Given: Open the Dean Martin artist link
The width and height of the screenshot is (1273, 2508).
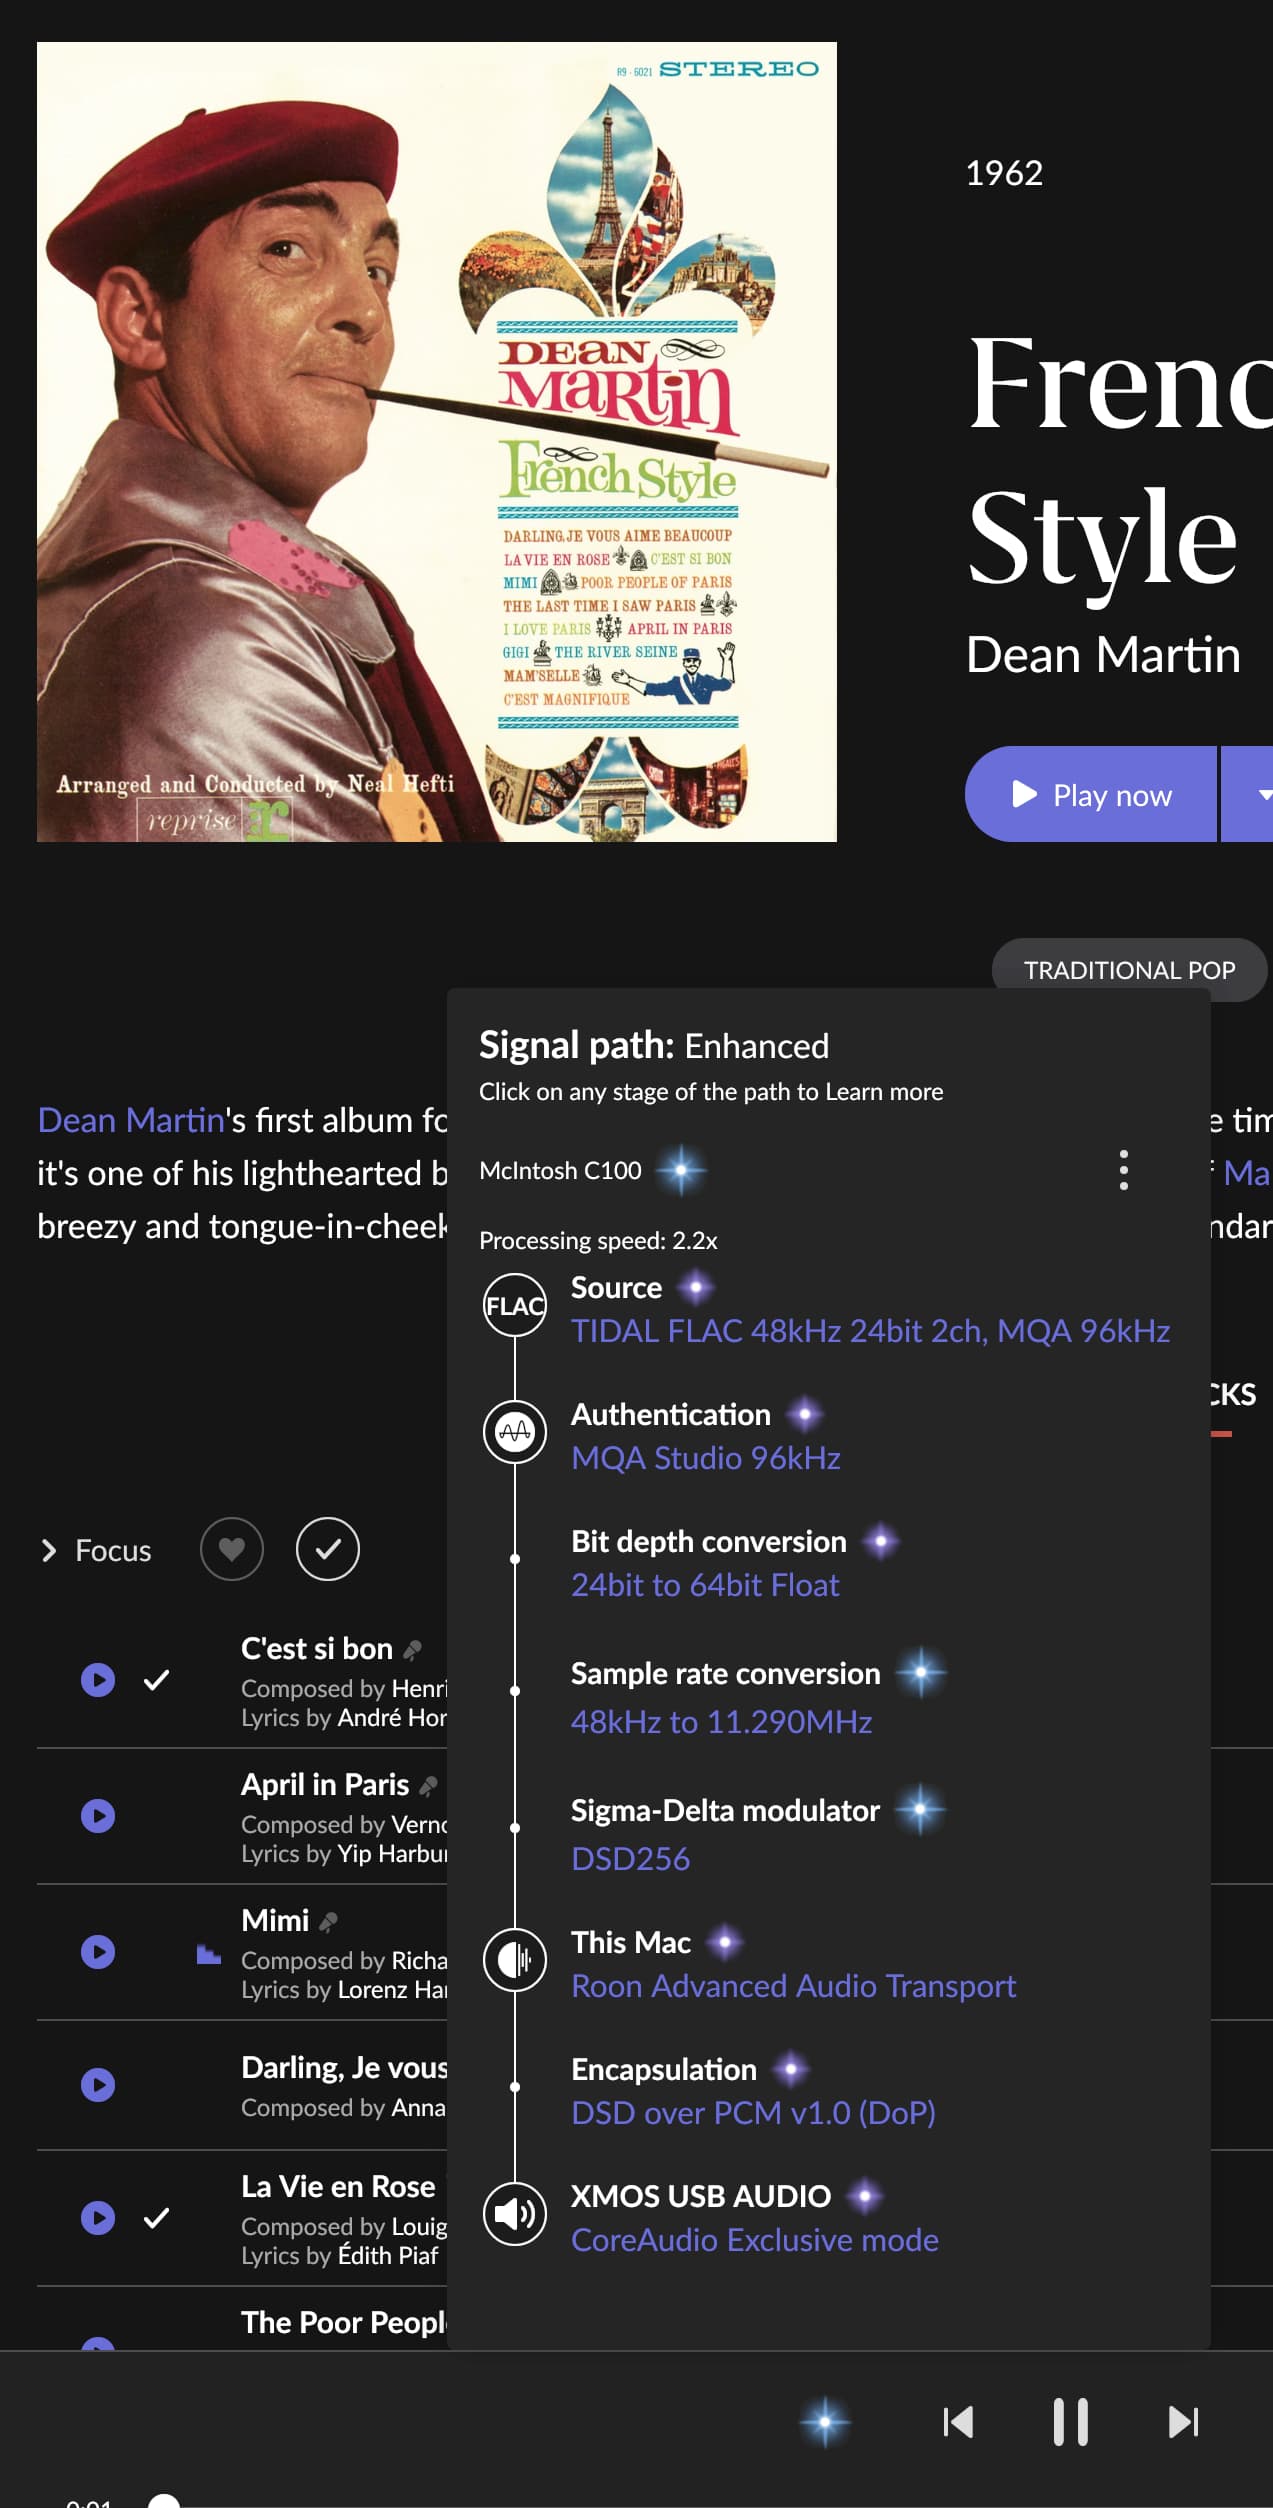Looking at the screenshot, I should pyautogui.click(x=131, y=1120).
